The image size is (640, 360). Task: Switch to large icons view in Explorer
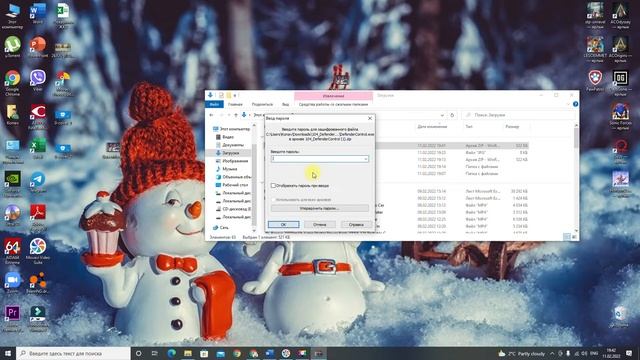point(574,237)
